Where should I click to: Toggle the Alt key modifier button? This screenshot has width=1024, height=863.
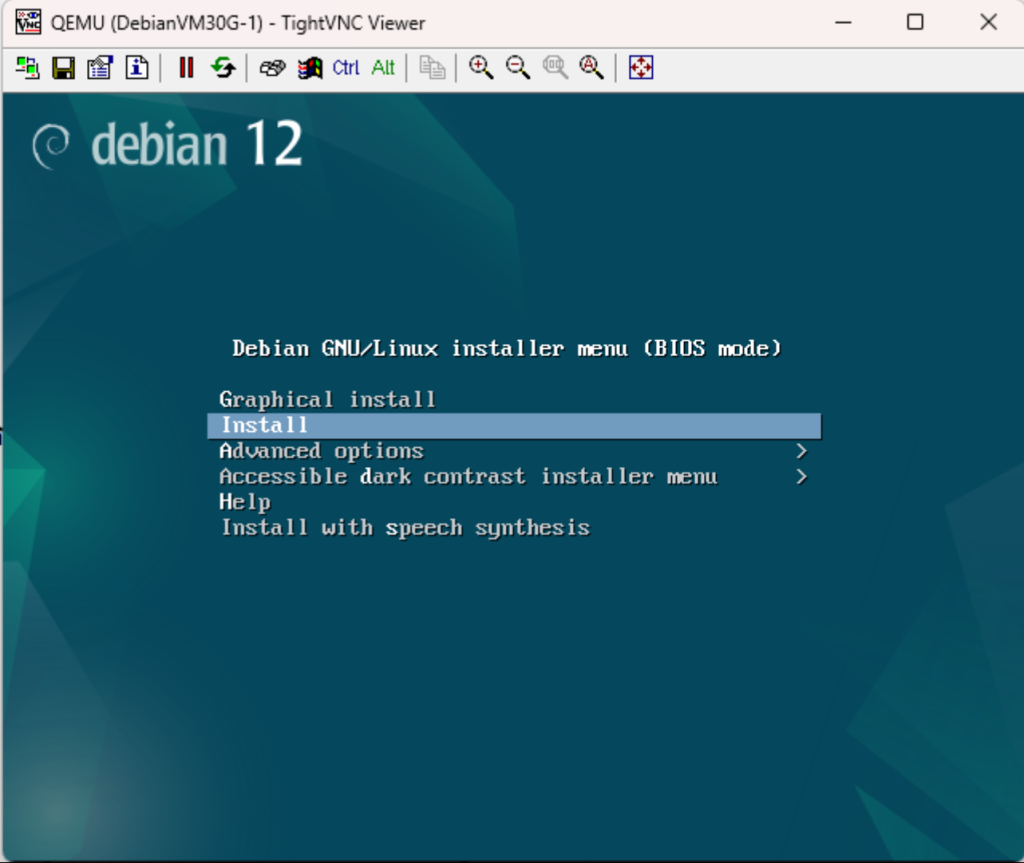tap(383, 67)
